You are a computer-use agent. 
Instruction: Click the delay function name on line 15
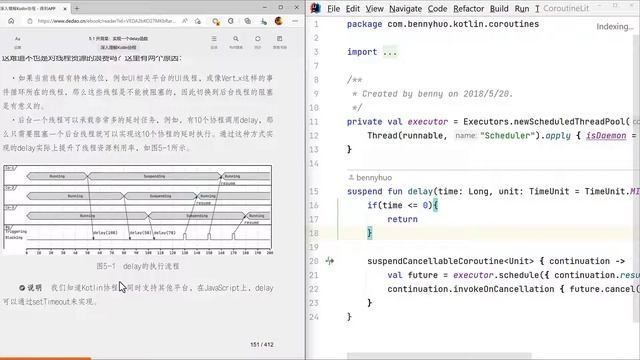[x=420, y=191]
